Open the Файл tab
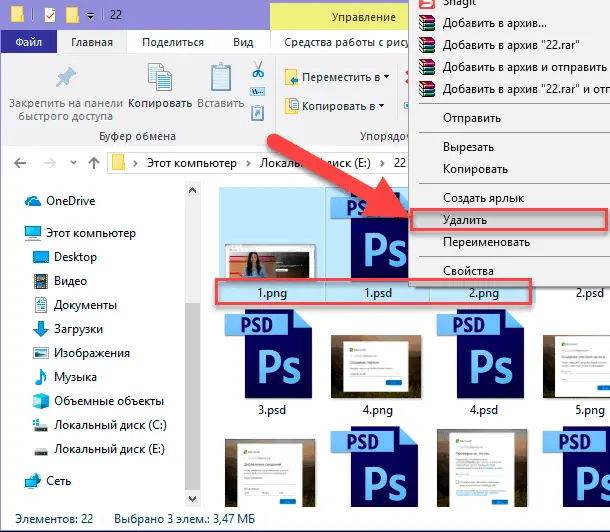Viewport: 610px width, 532px height. point(29,42)
